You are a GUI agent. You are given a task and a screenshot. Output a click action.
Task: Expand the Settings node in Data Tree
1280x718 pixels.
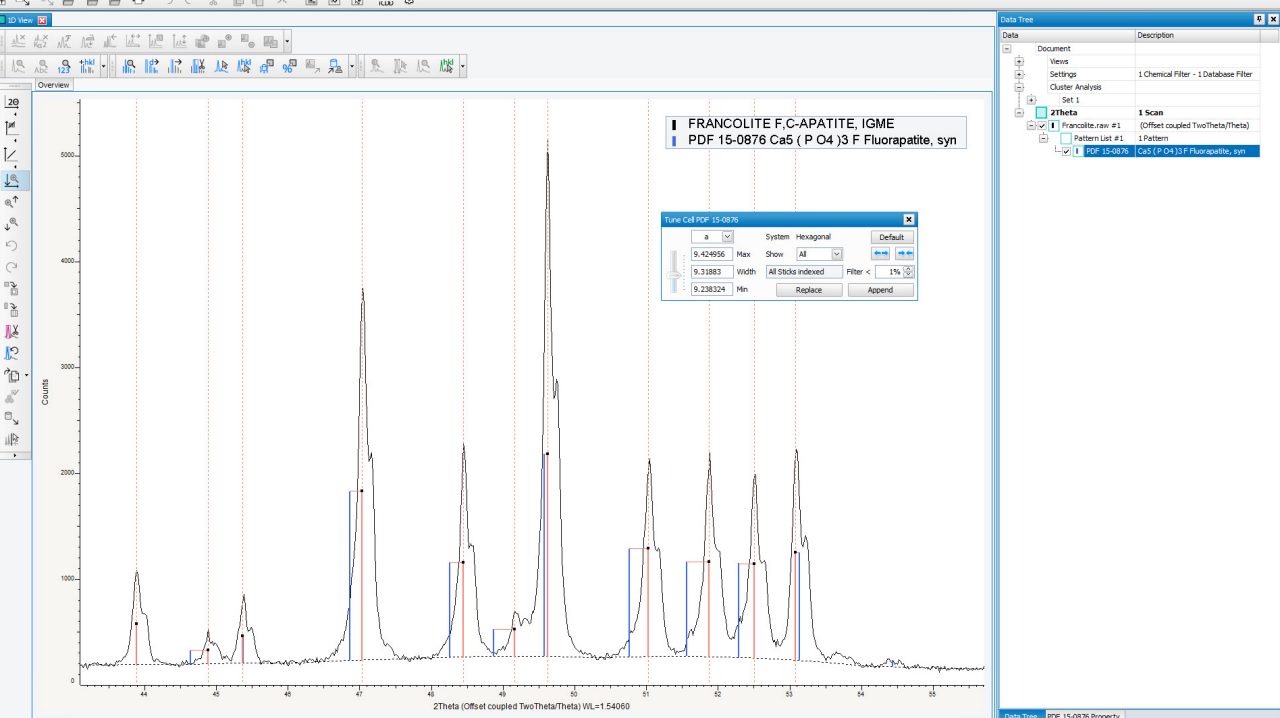tap(1019, 74)
